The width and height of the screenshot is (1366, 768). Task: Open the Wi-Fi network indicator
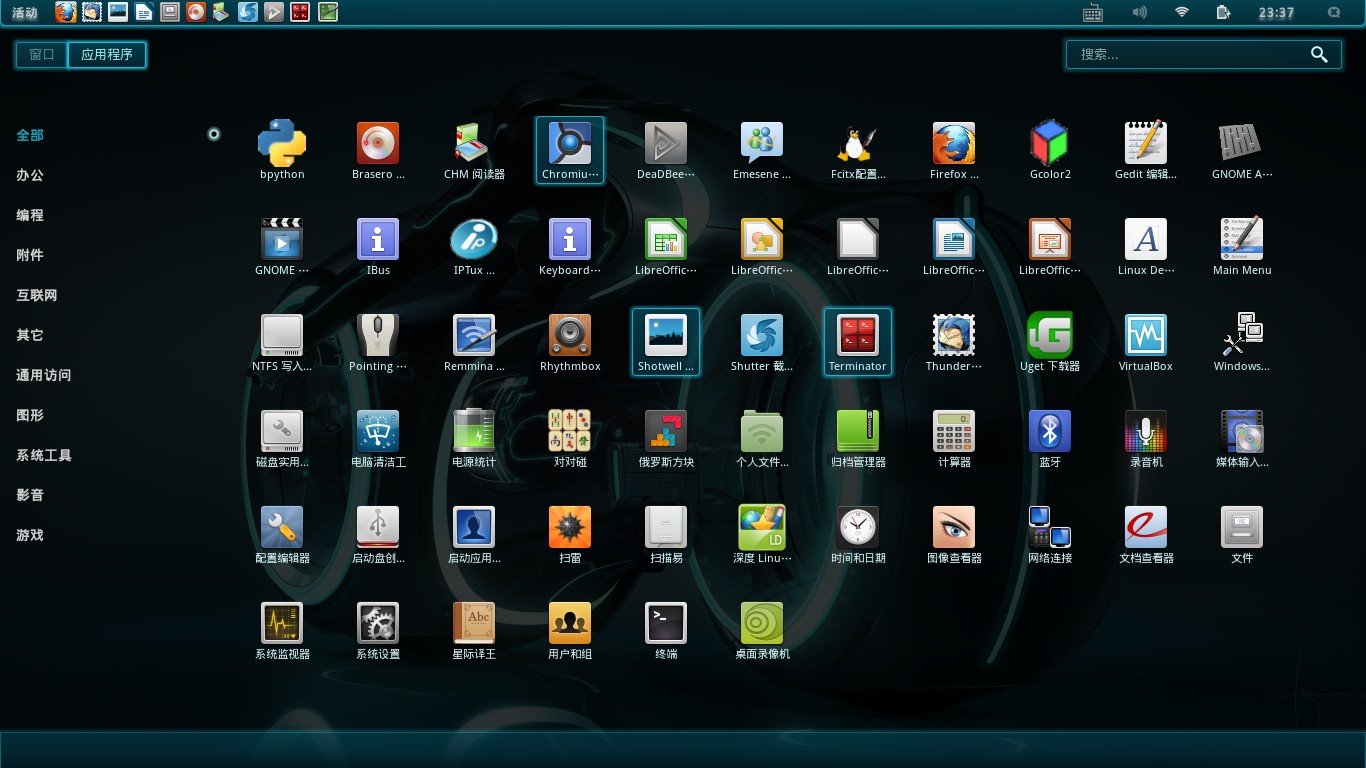click(1182, 12)
